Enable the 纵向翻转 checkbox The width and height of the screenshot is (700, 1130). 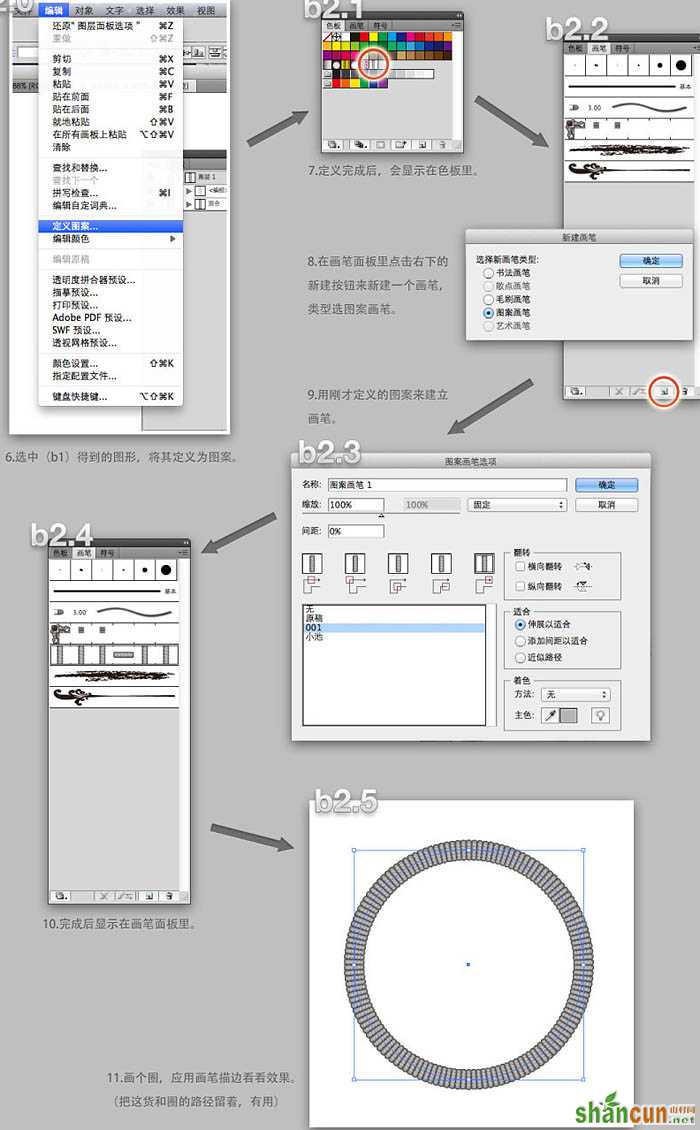520,587
